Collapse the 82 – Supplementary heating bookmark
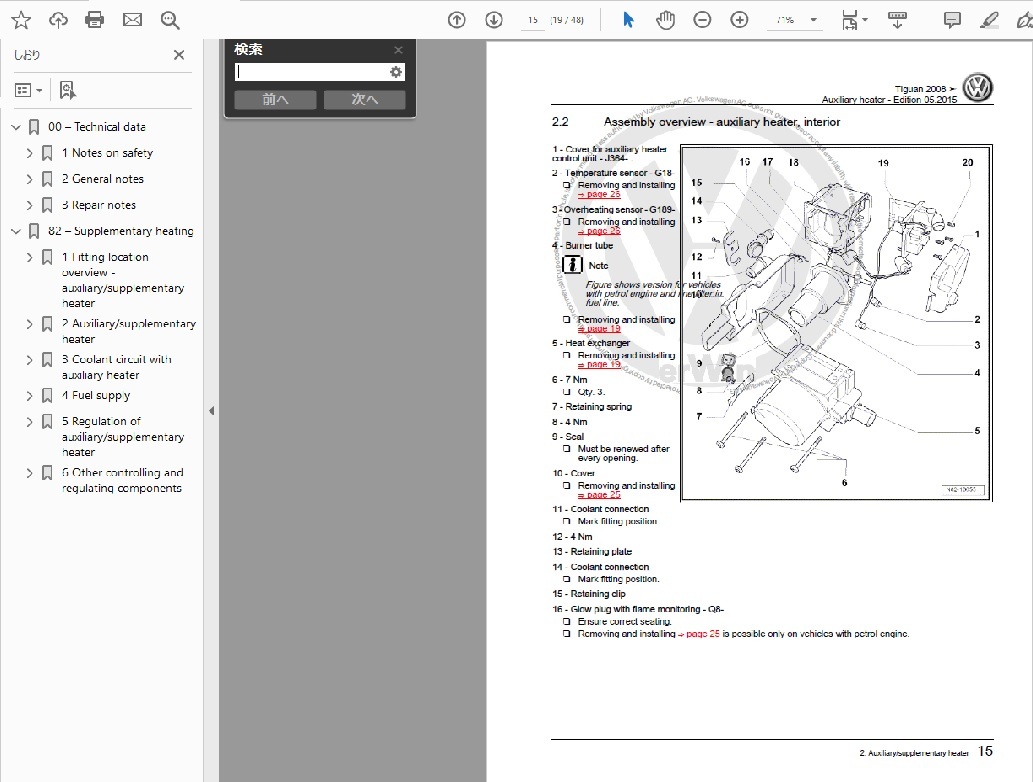1033x782 pixels. [16, 231]
